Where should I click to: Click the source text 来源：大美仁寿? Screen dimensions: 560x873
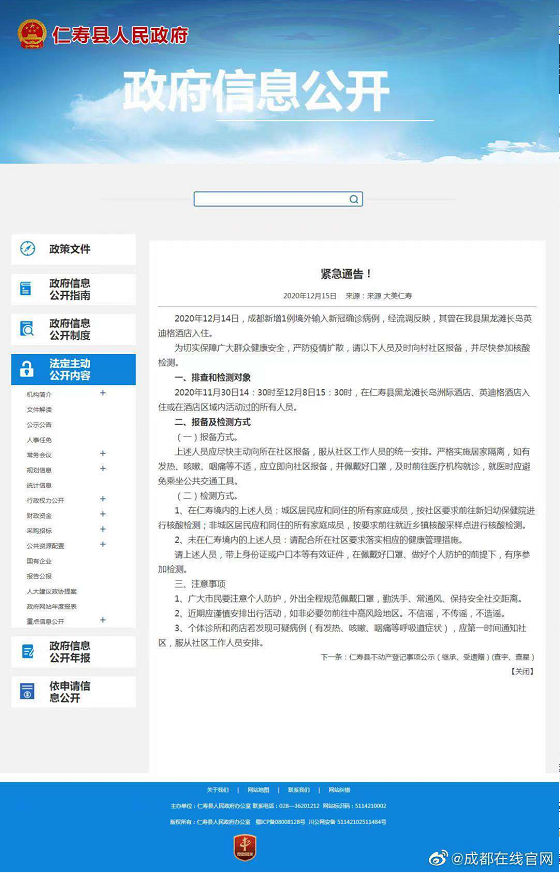click(x=379, y=296)
